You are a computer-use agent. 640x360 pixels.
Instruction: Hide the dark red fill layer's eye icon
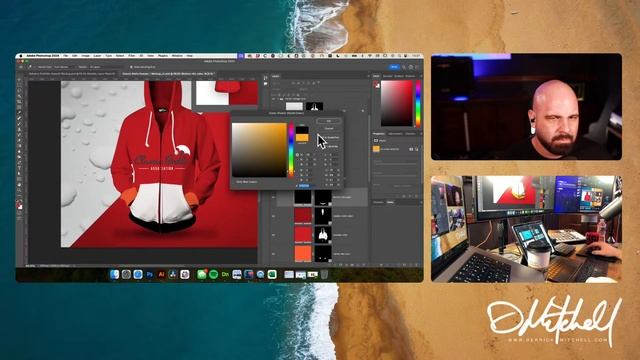(273, 216)
